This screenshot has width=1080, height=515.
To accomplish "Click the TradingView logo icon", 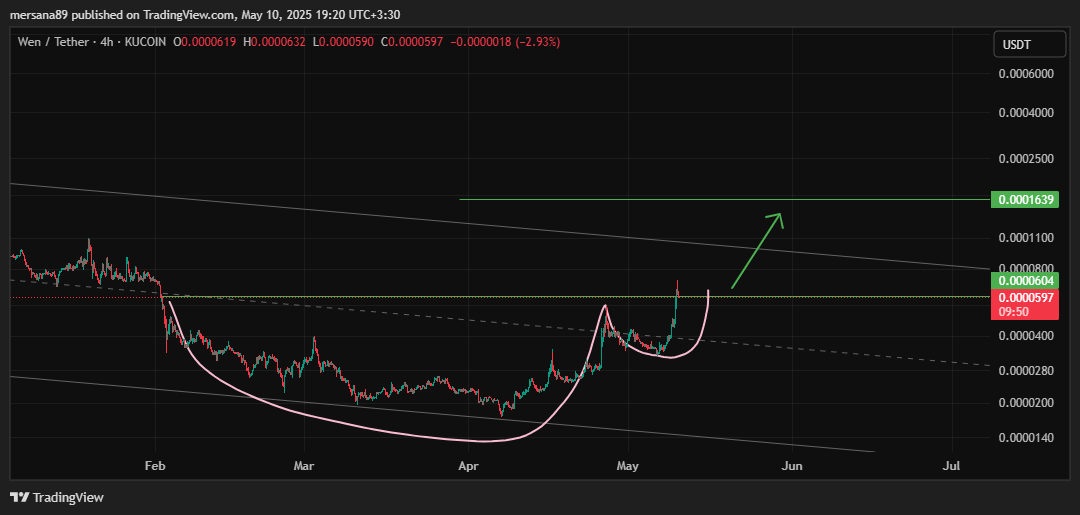I will [20, 496].
